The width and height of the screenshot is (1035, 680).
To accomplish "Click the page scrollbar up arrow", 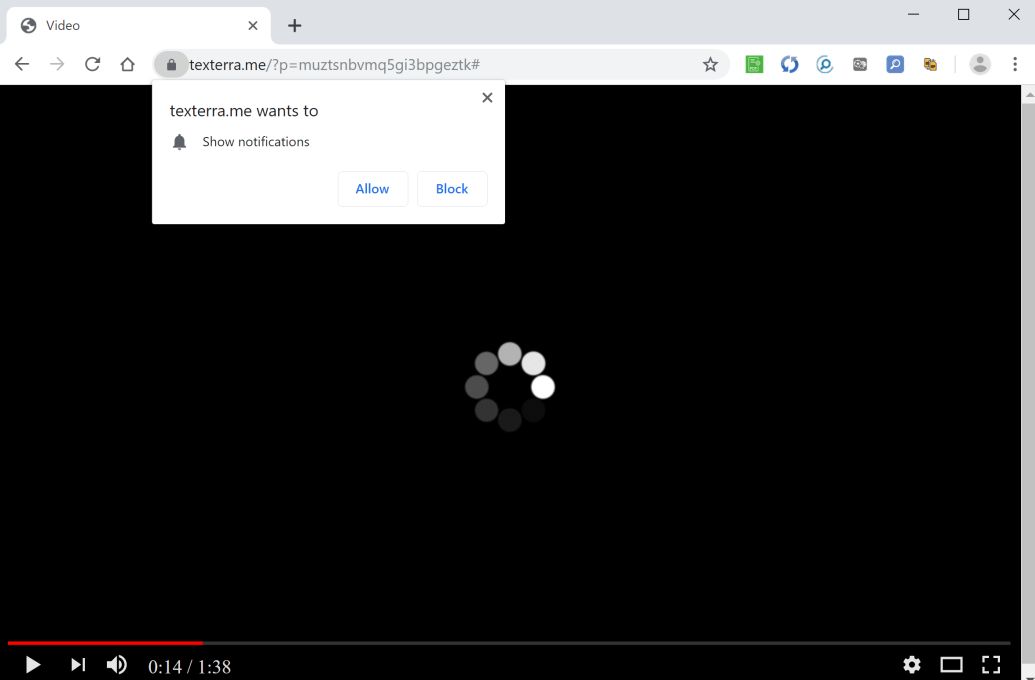I will 1028,94.
